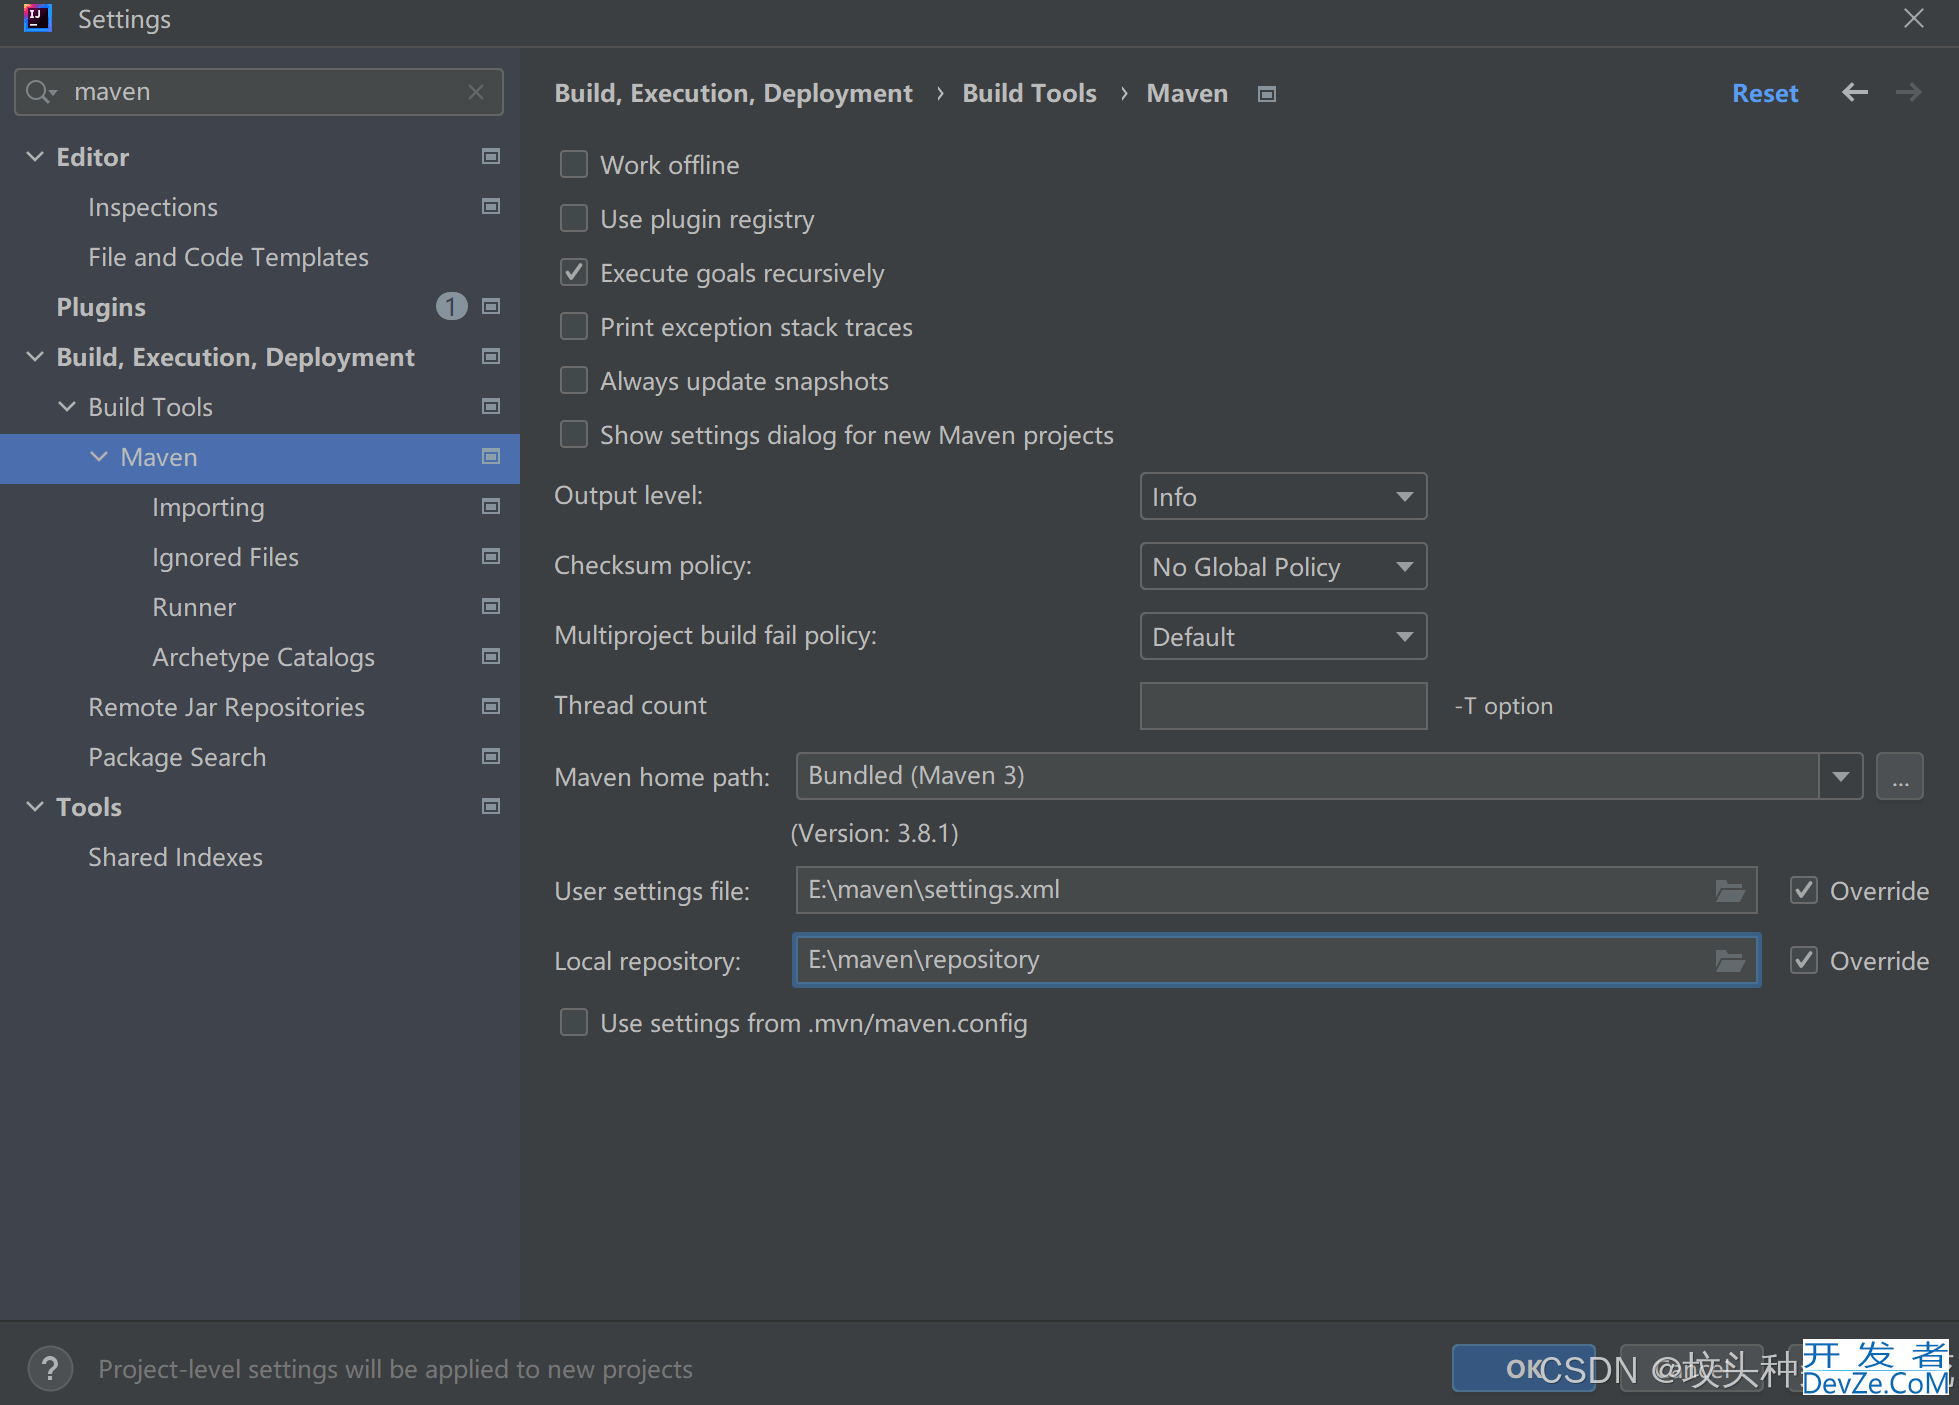Collapse the Maven tree node
1959x1405 pixels.
tap(99, 457)
